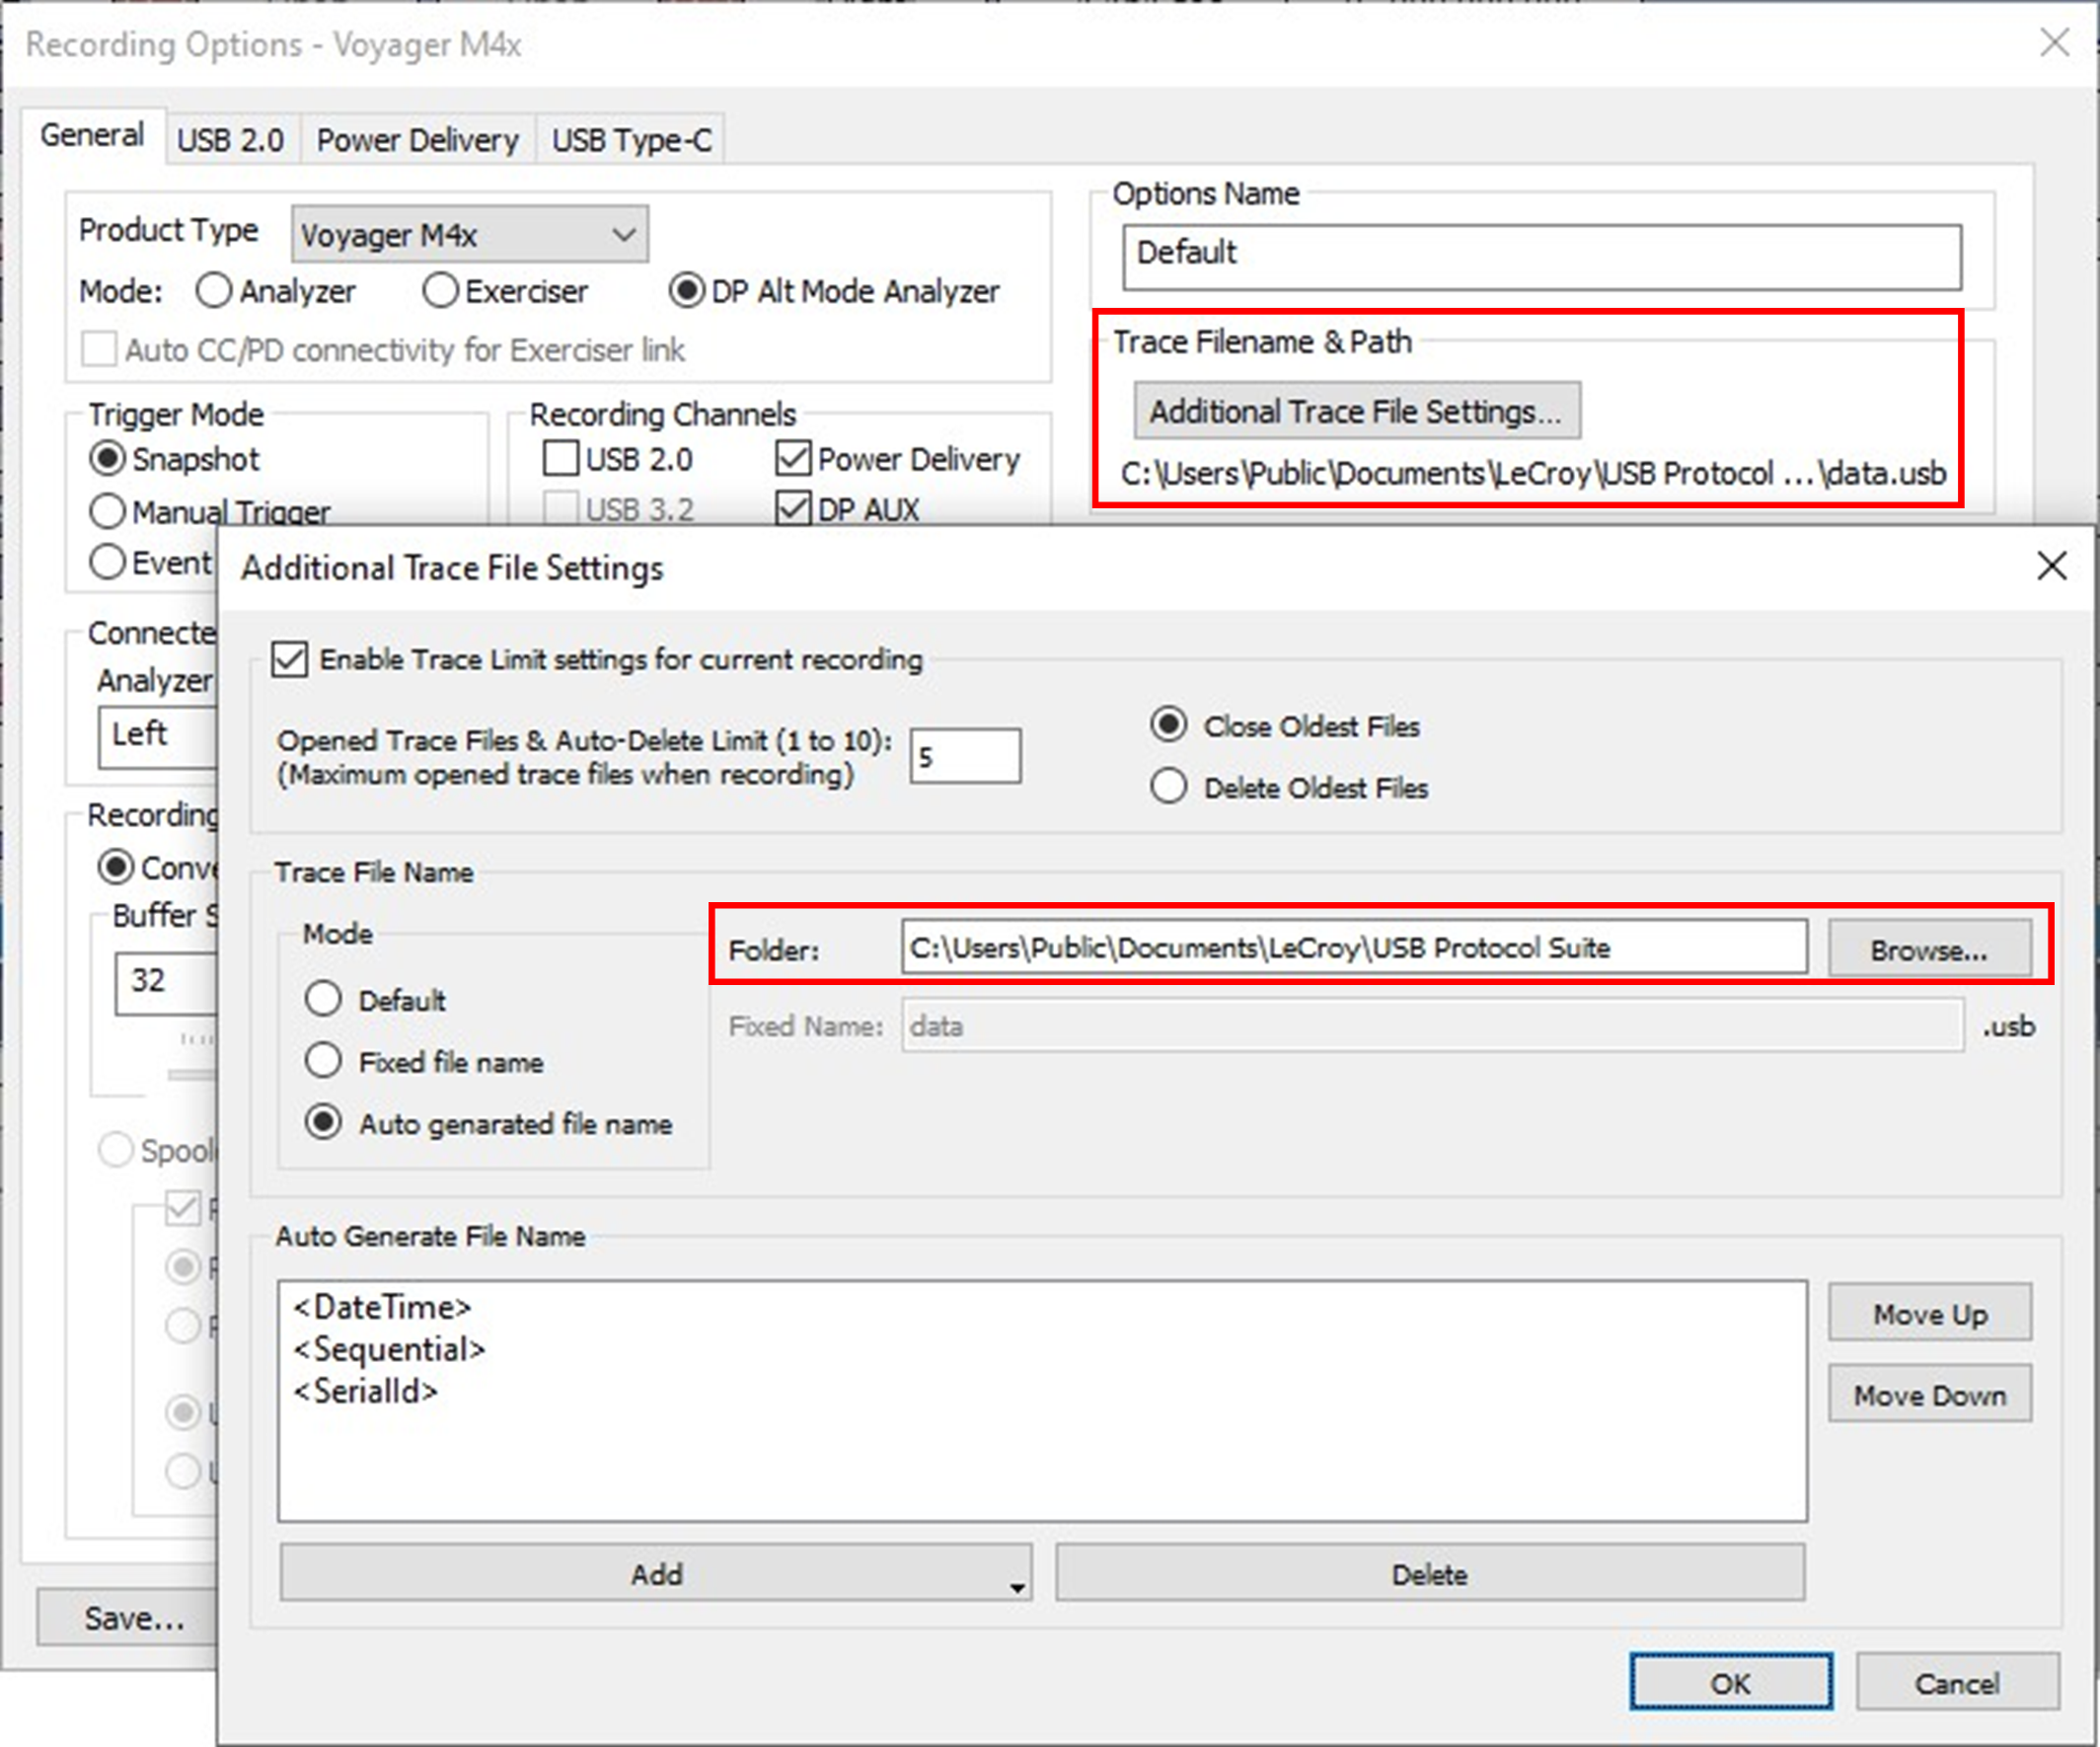Select Default trace file name mode
The width and height of the screenshot is (2100, 1747).
(323, 999)
